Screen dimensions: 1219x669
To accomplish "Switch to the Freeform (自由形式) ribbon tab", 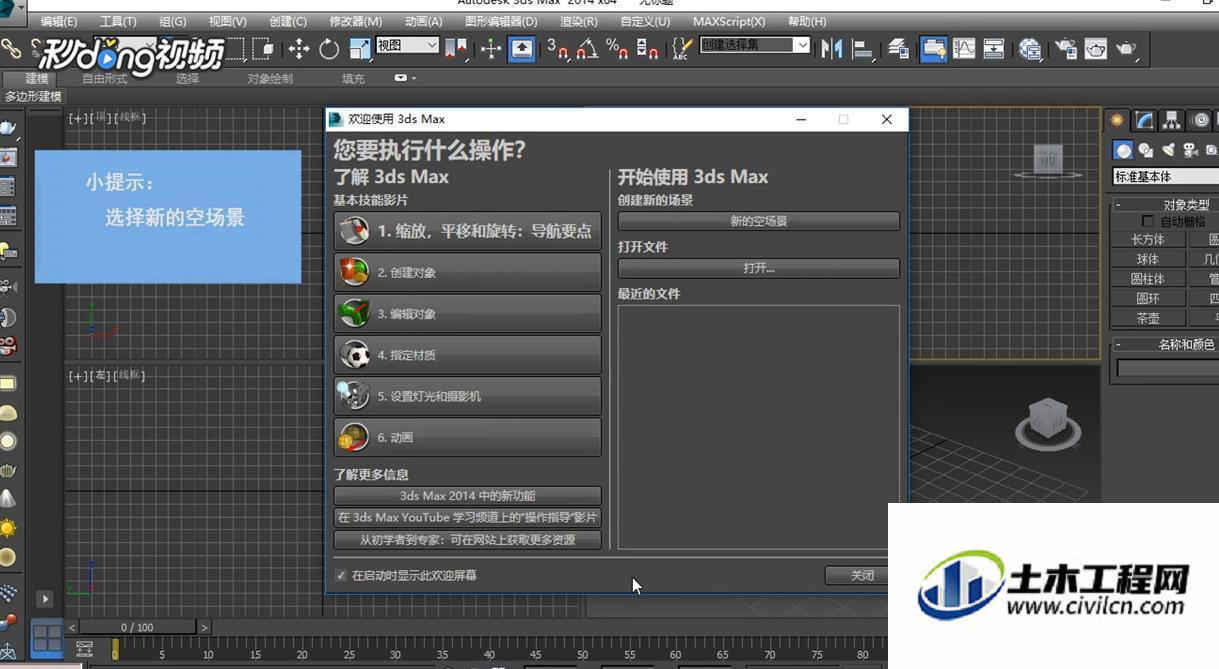I will [106, 78].
